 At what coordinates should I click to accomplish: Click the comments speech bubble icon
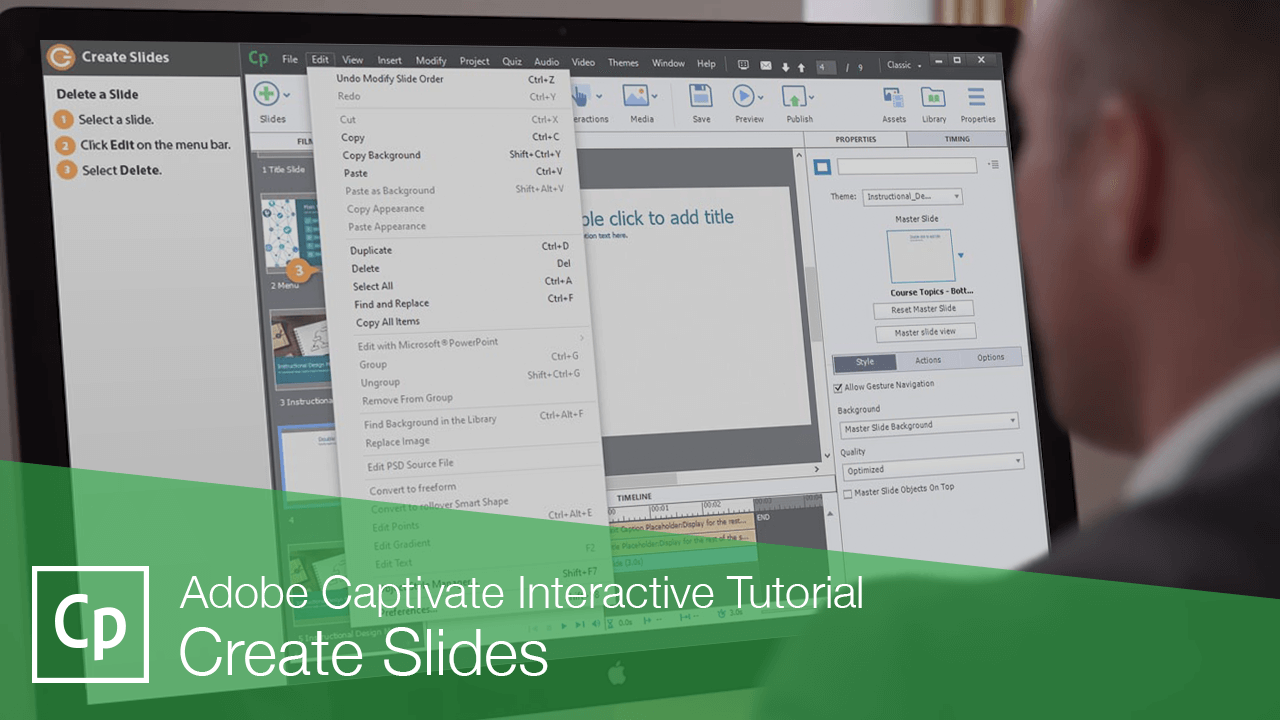coord(743,65)
